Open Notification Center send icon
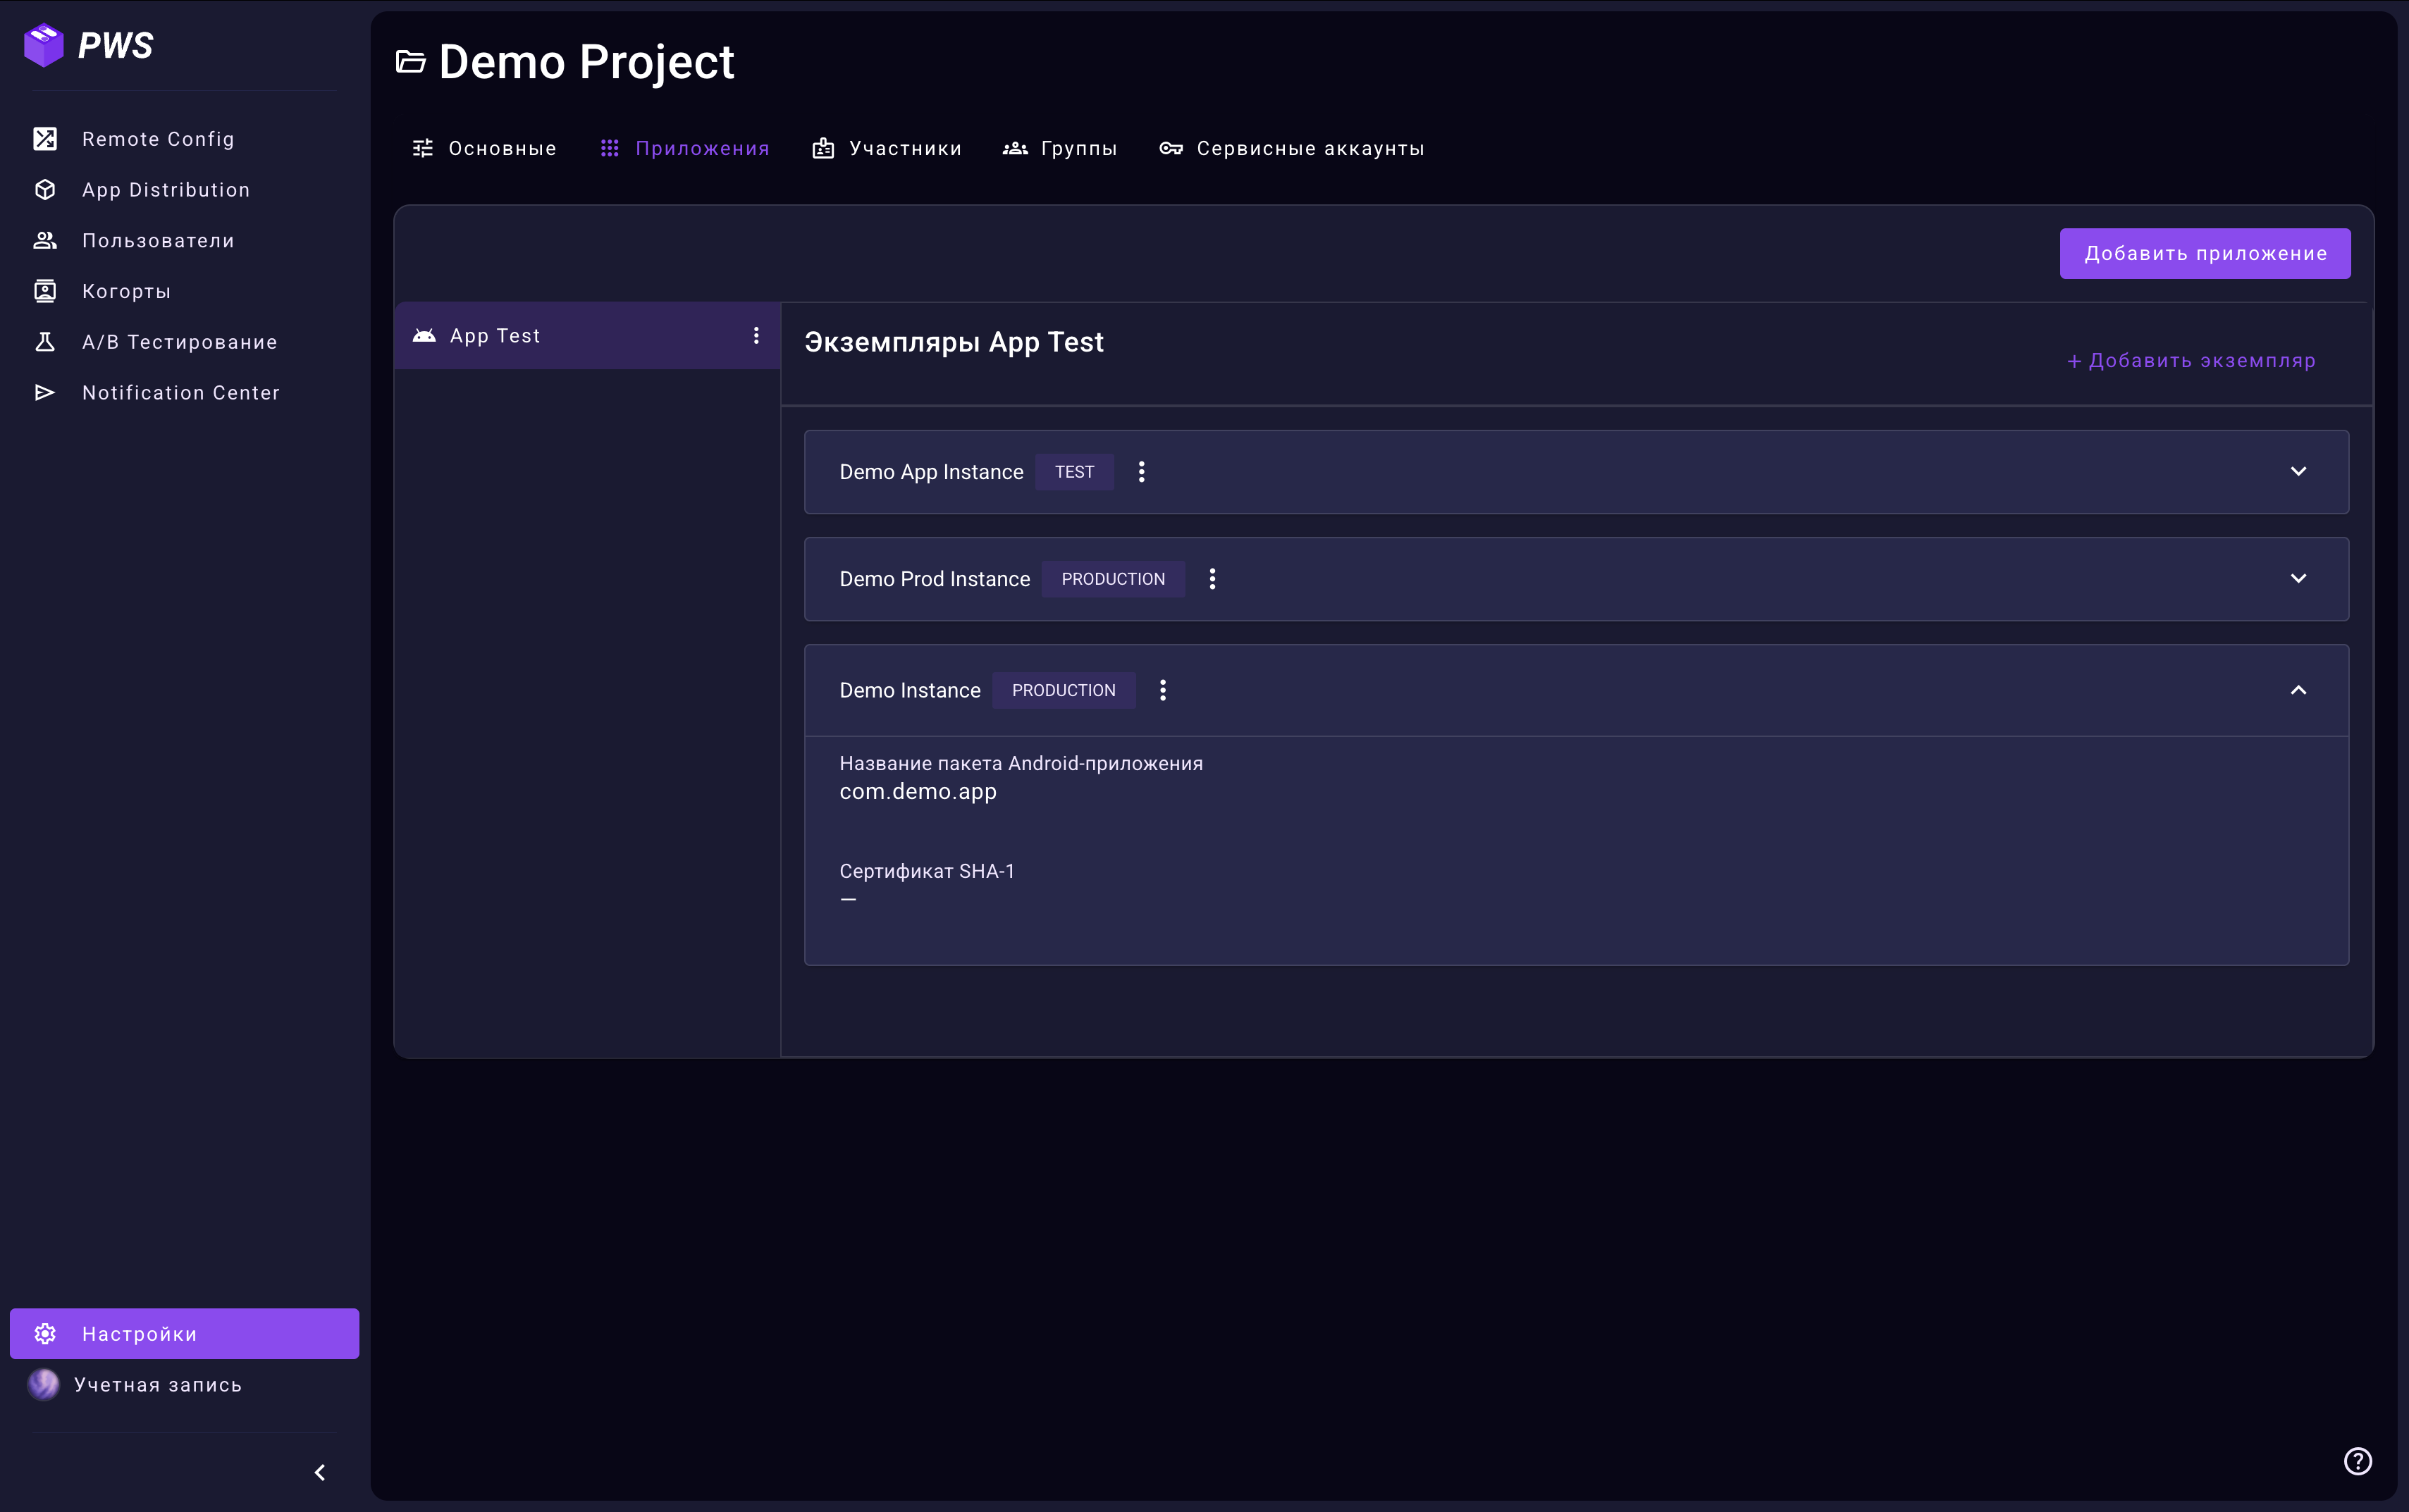This screenshot has width=2409, height=1512. point(45,393)
